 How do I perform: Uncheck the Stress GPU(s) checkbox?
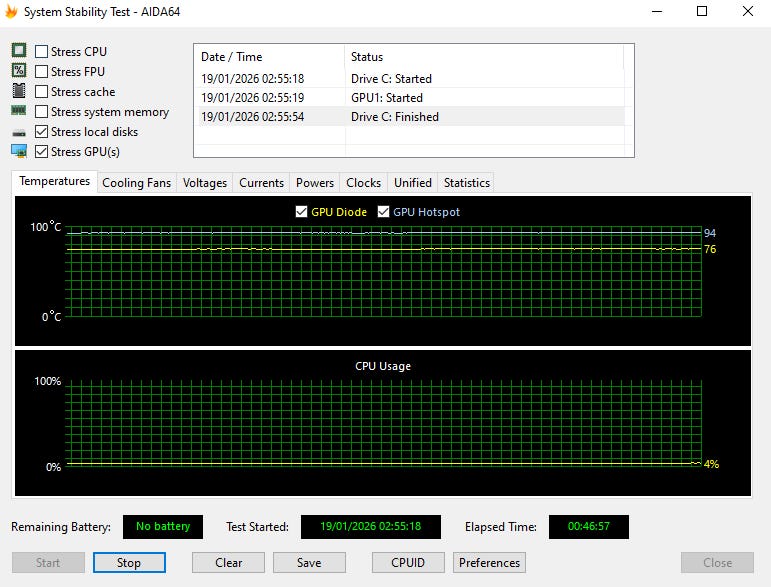[41, 152]
